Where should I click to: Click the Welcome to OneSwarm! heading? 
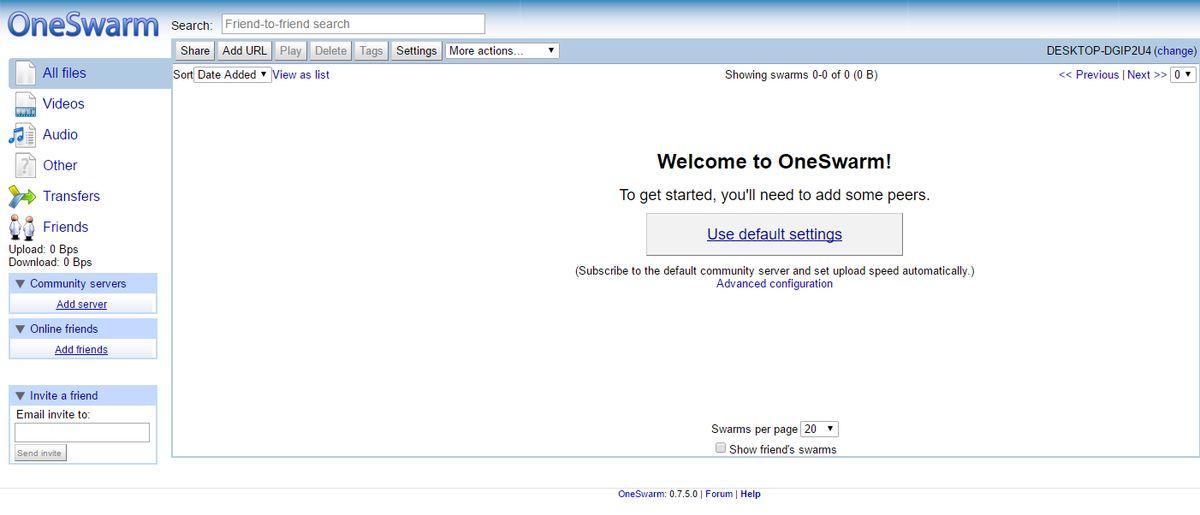(774, 161)
